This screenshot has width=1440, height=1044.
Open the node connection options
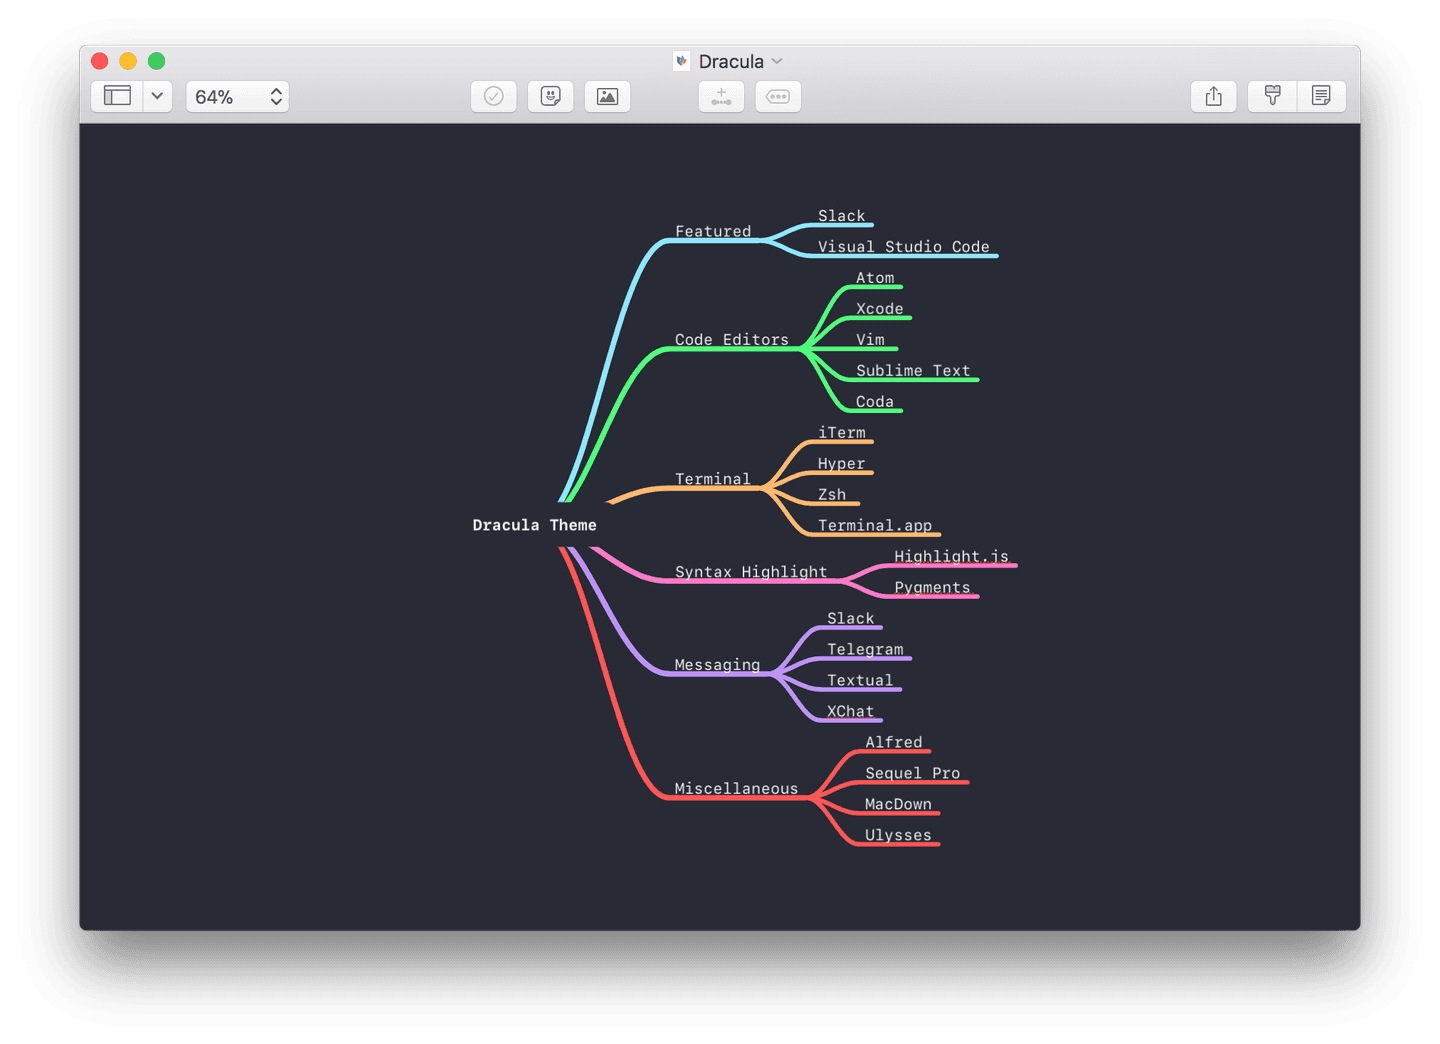[778, 96]
